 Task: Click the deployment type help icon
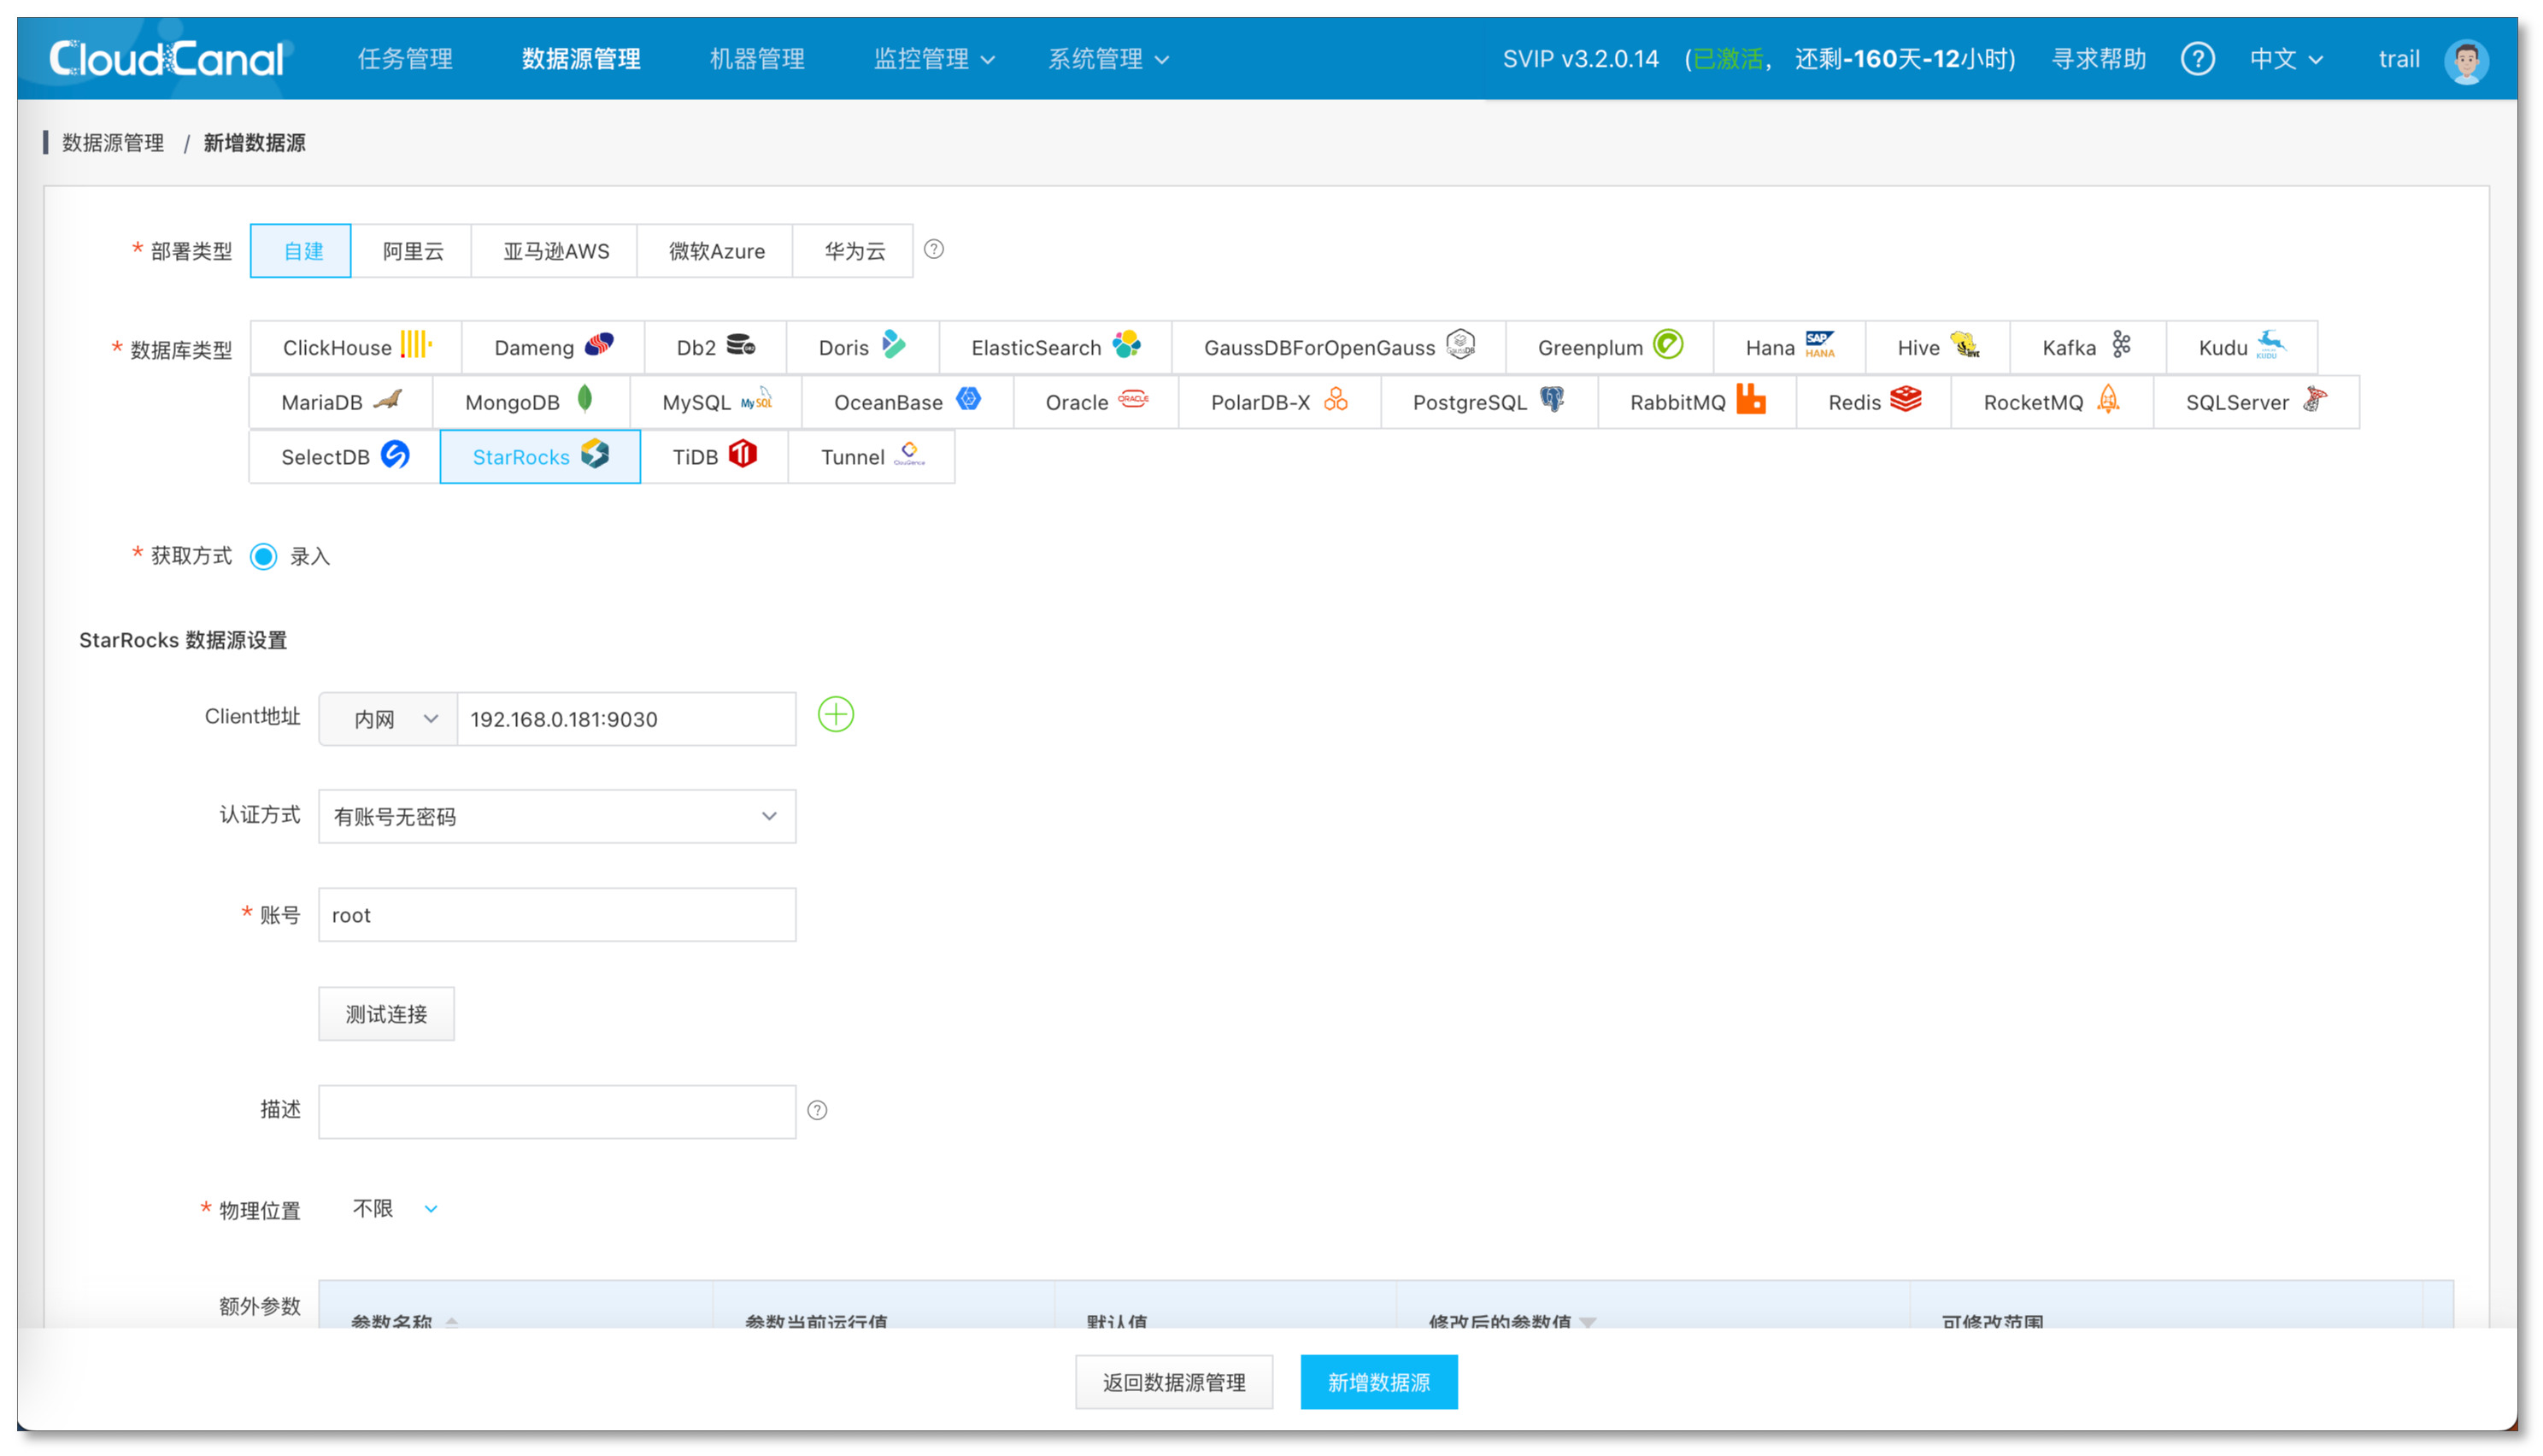point(933,249)
